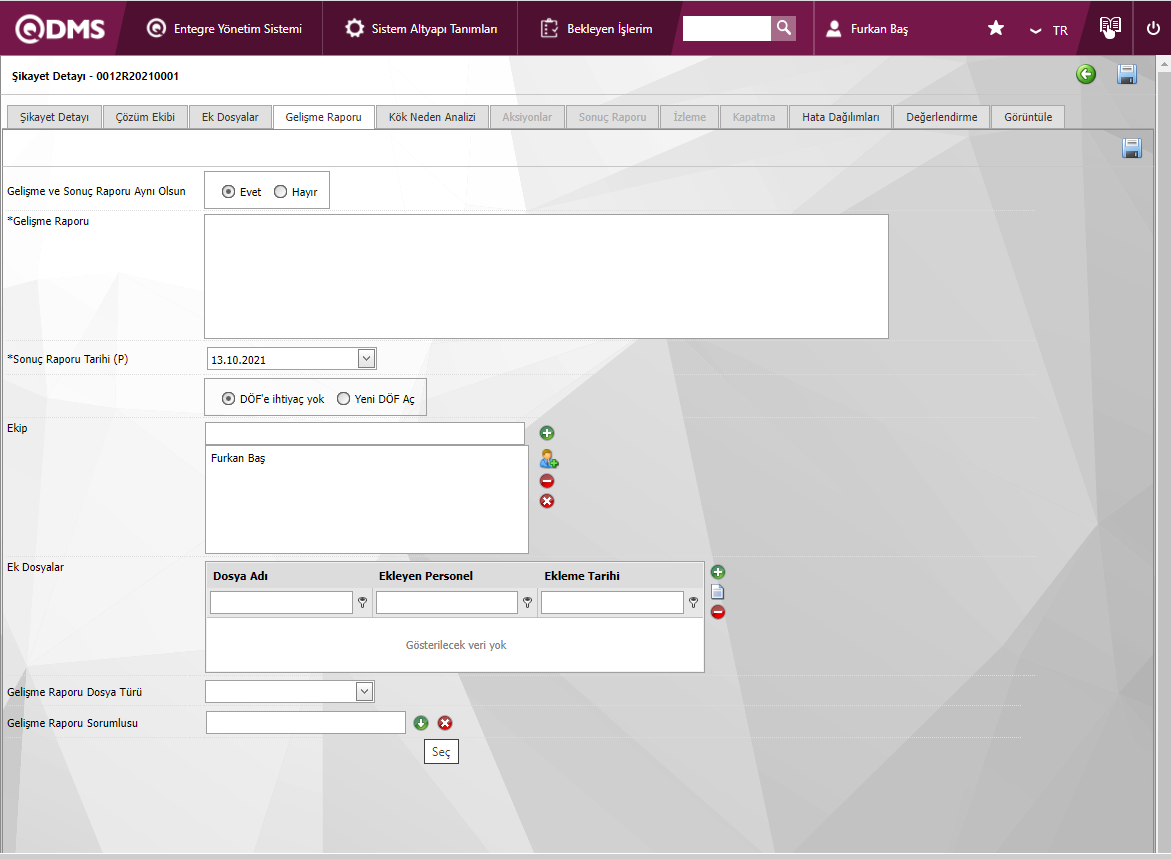Switch to Değerlendirme tab
Screen dimensions: 1171x859
tap(942, 117)
